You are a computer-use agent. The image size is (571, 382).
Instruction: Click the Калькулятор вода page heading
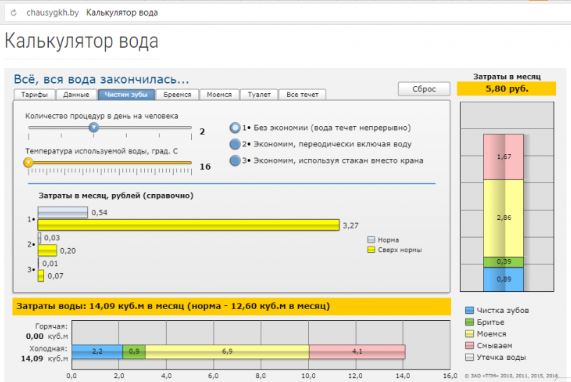(x=82, y=41)
